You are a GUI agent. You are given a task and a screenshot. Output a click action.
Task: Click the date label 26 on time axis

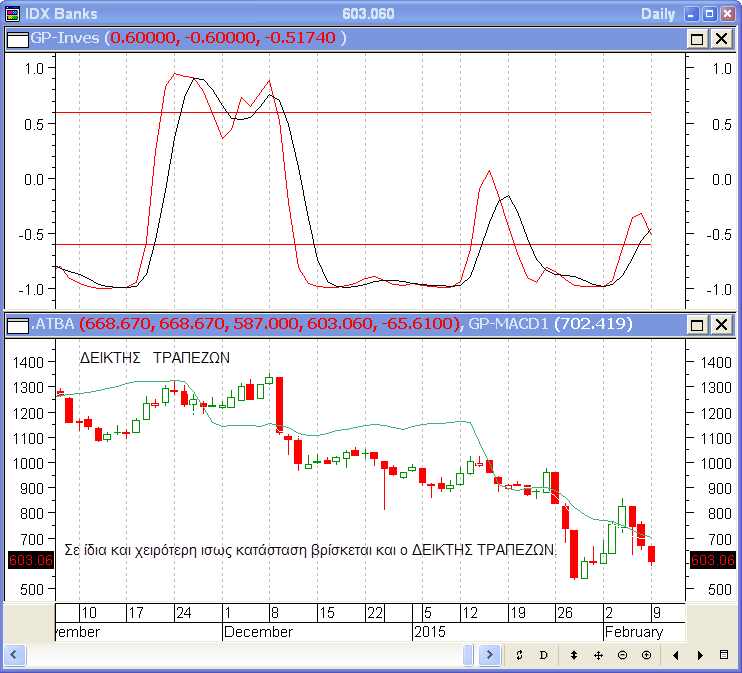pos(565,613)
